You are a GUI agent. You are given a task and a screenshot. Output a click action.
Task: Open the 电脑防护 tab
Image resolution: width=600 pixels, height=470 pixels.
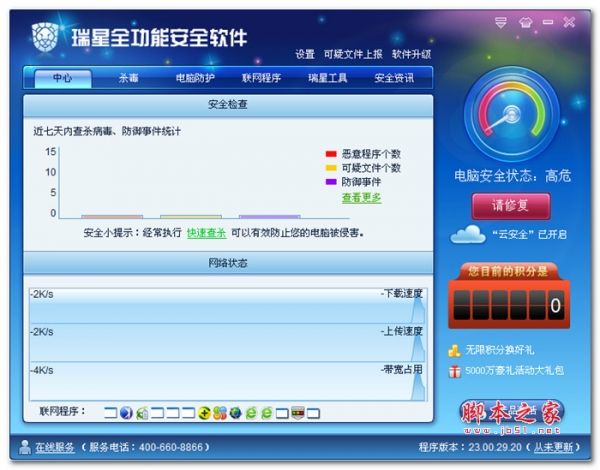[195, 78]
